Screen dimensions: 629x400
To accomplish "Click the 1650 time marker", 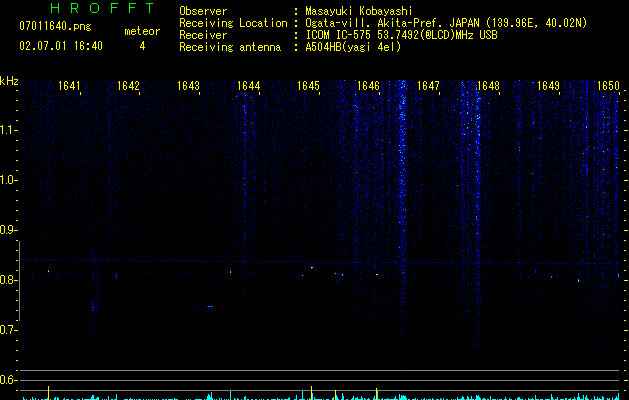I will tap(609, 86).
